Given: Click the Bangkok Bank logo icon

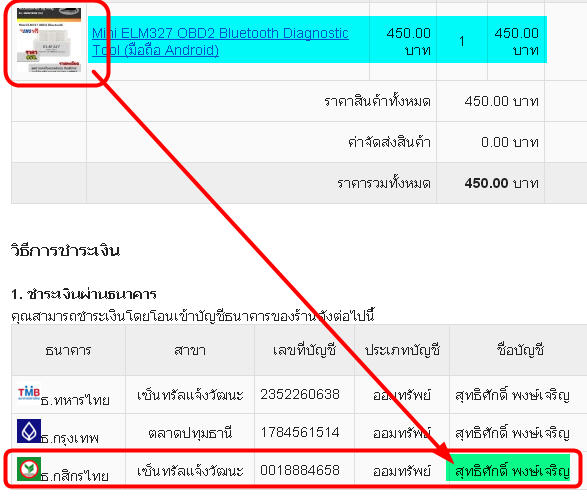Looking at the screenshot, I should (x=29, y=431).
